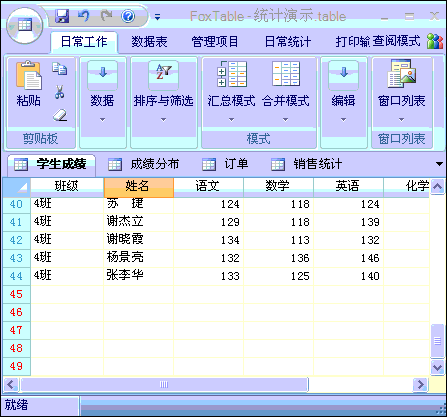Image resolution: width=447 pixels, height=417 pixels.
Task: Expand the 合并模式 dropdown arrow
Action: (x=286, y=120)
